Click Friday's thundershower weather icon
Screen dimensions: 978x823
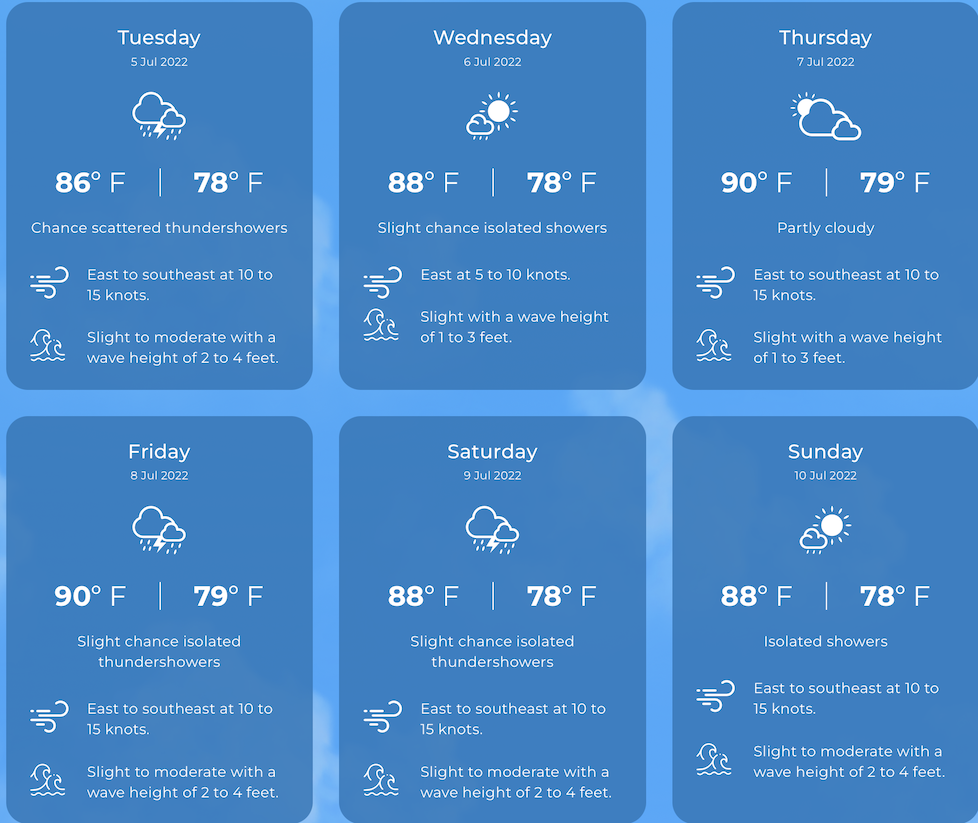tap(159, 530)
